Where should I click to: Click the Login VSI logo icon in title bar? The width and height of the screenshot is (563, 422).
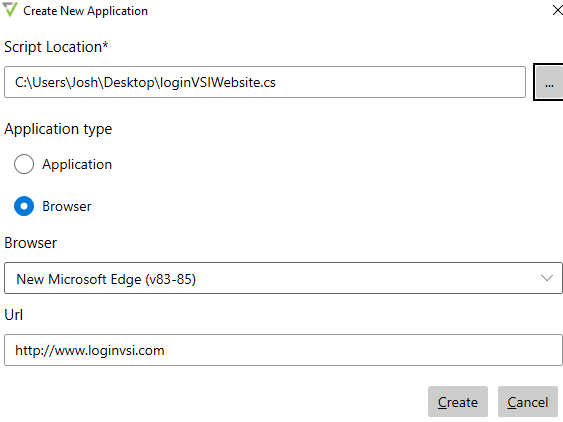(10, 9)
